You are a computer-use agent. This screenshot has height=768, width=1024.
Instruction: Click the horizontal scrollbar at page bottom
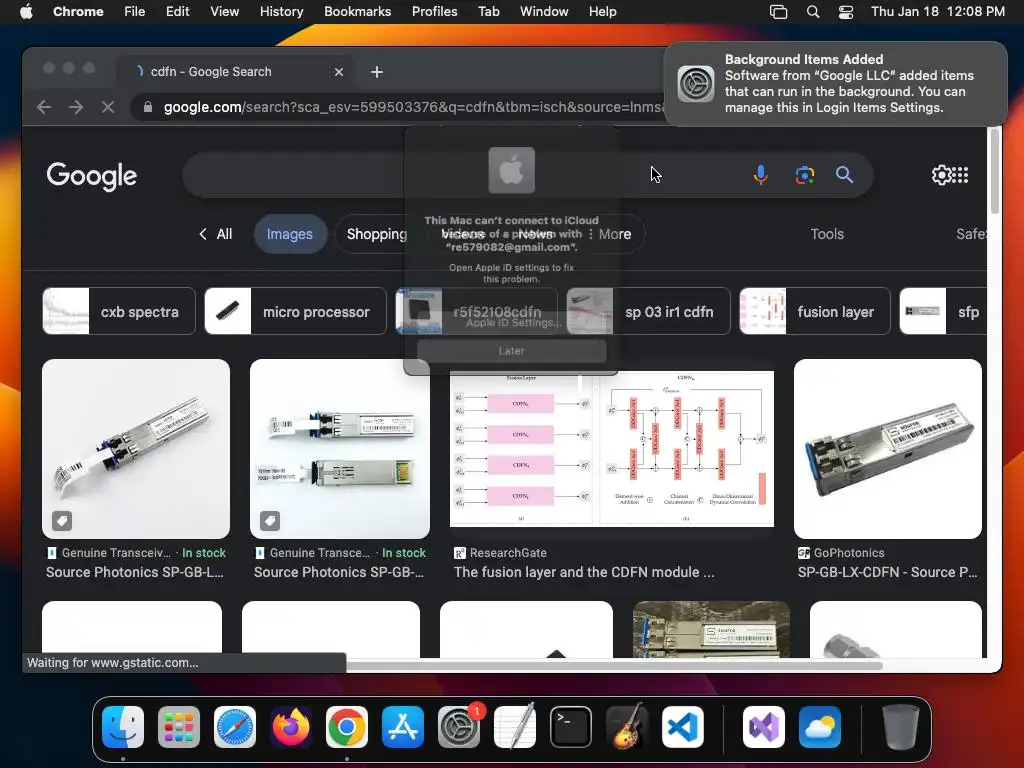[x=614, y=665]
